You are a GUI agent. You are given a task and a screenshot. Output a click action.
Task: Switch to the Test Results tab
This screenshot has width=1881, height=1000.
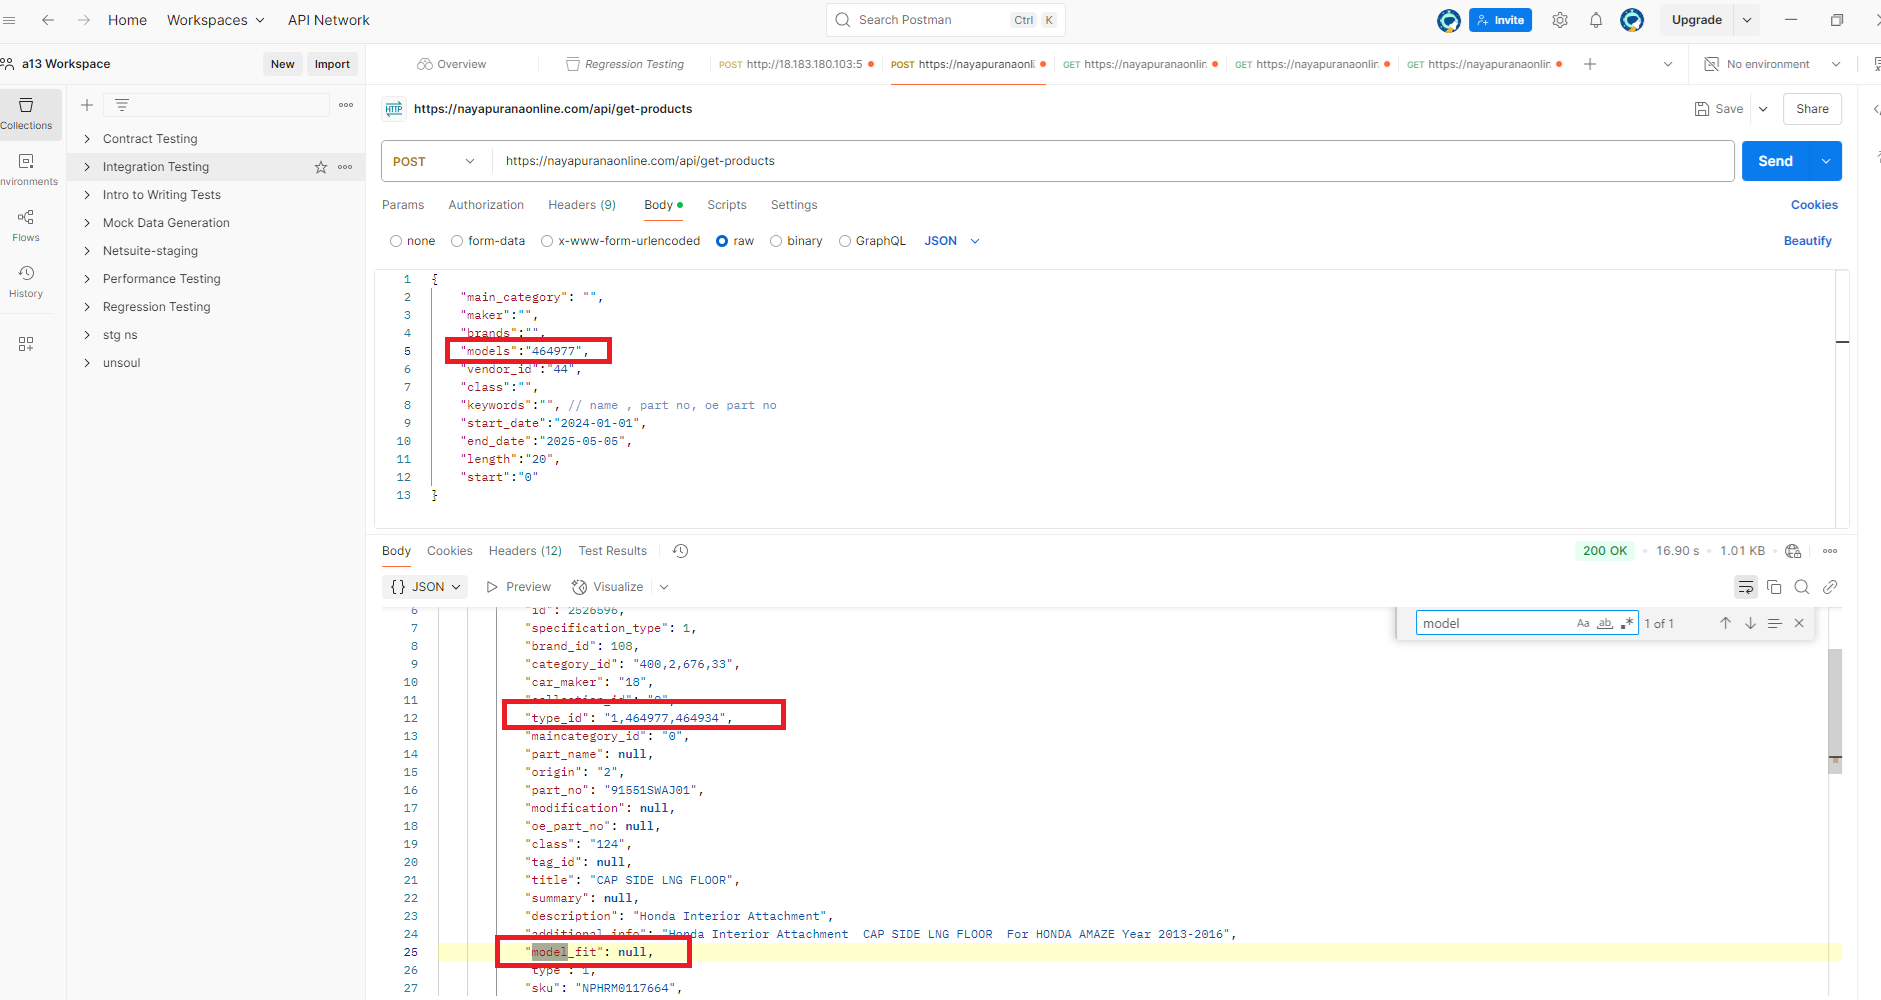click(x=613, y=551)
